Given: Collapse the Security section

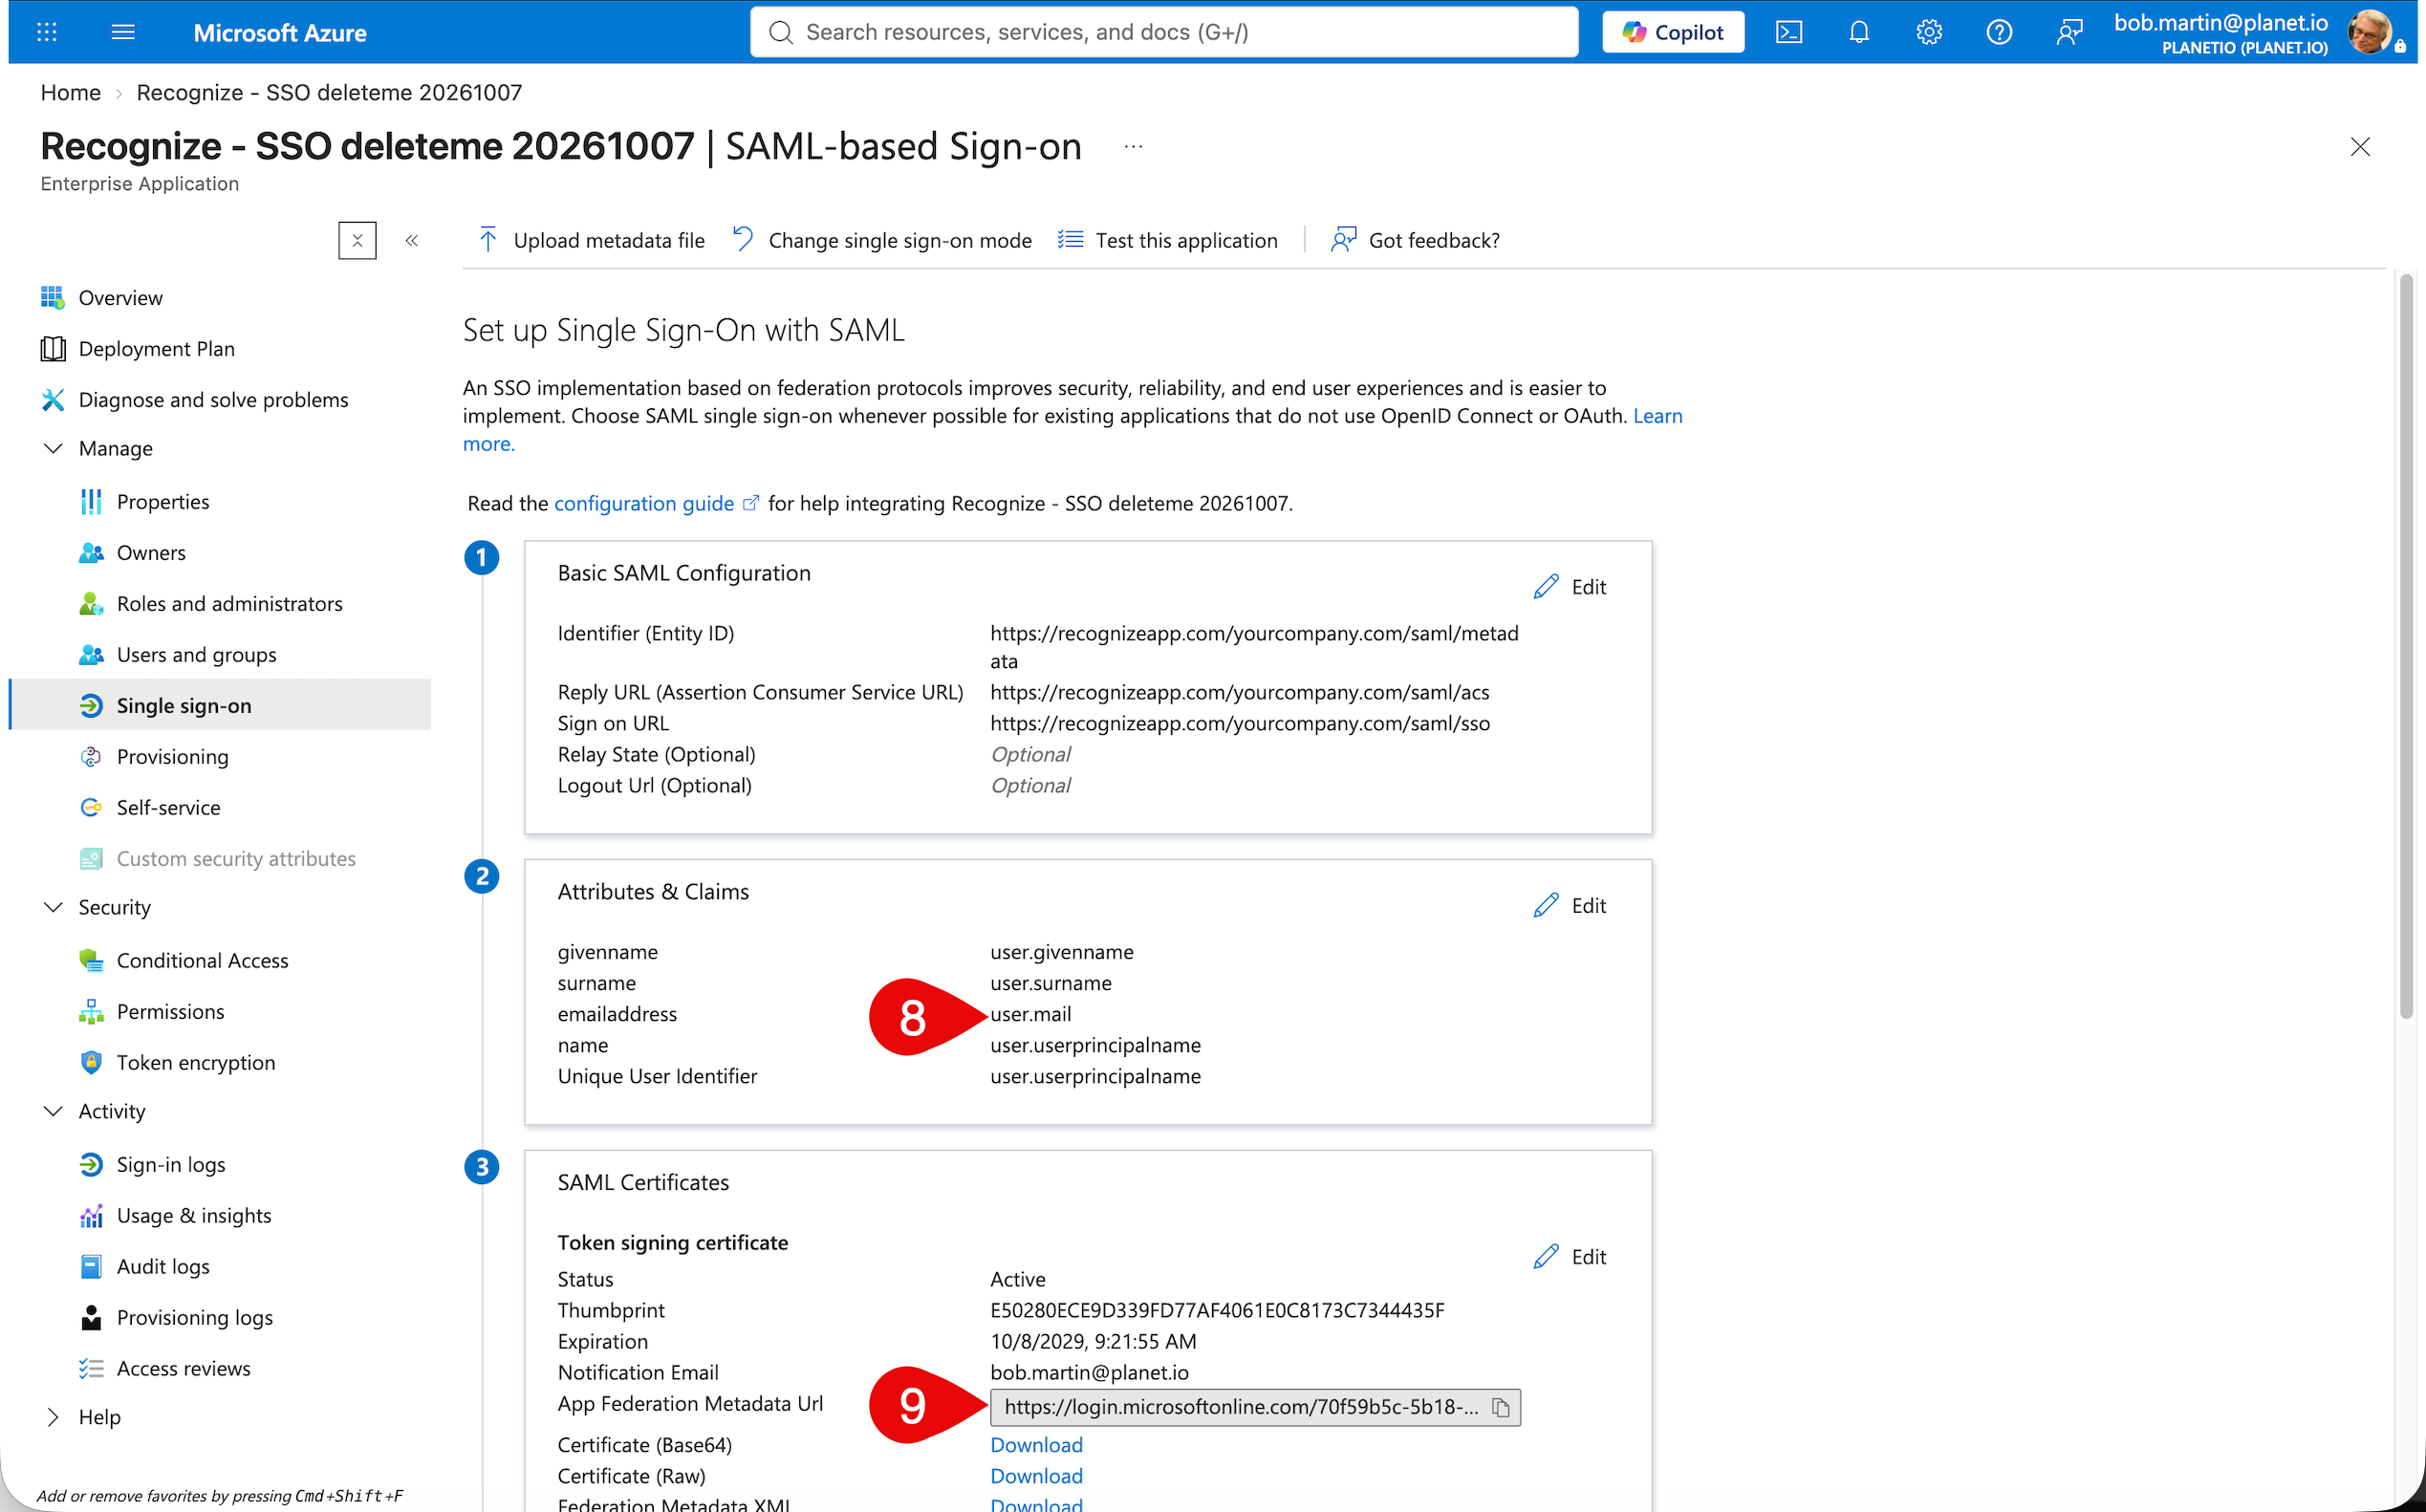Looking at the screenshot, I should pyautogui.click(x=53, y=907).
